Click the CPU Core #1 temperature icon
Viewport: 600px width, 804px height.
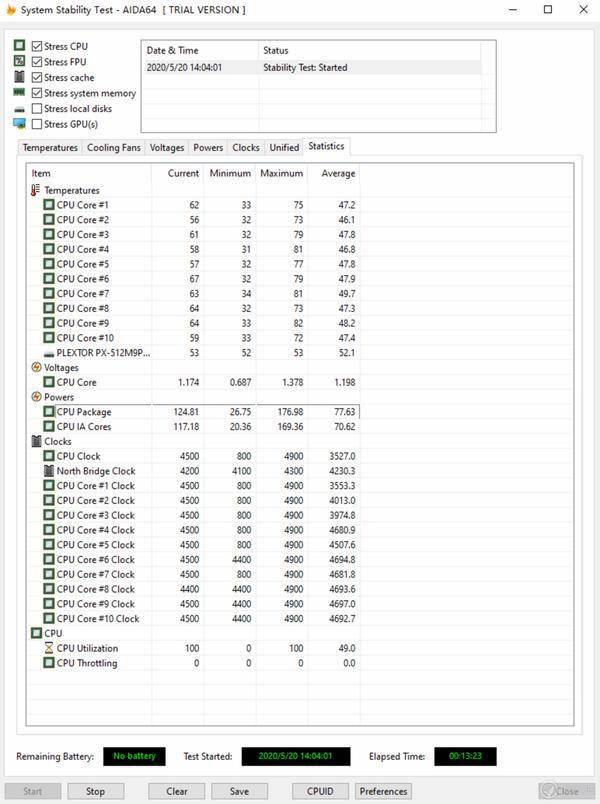tap(49, 205)
